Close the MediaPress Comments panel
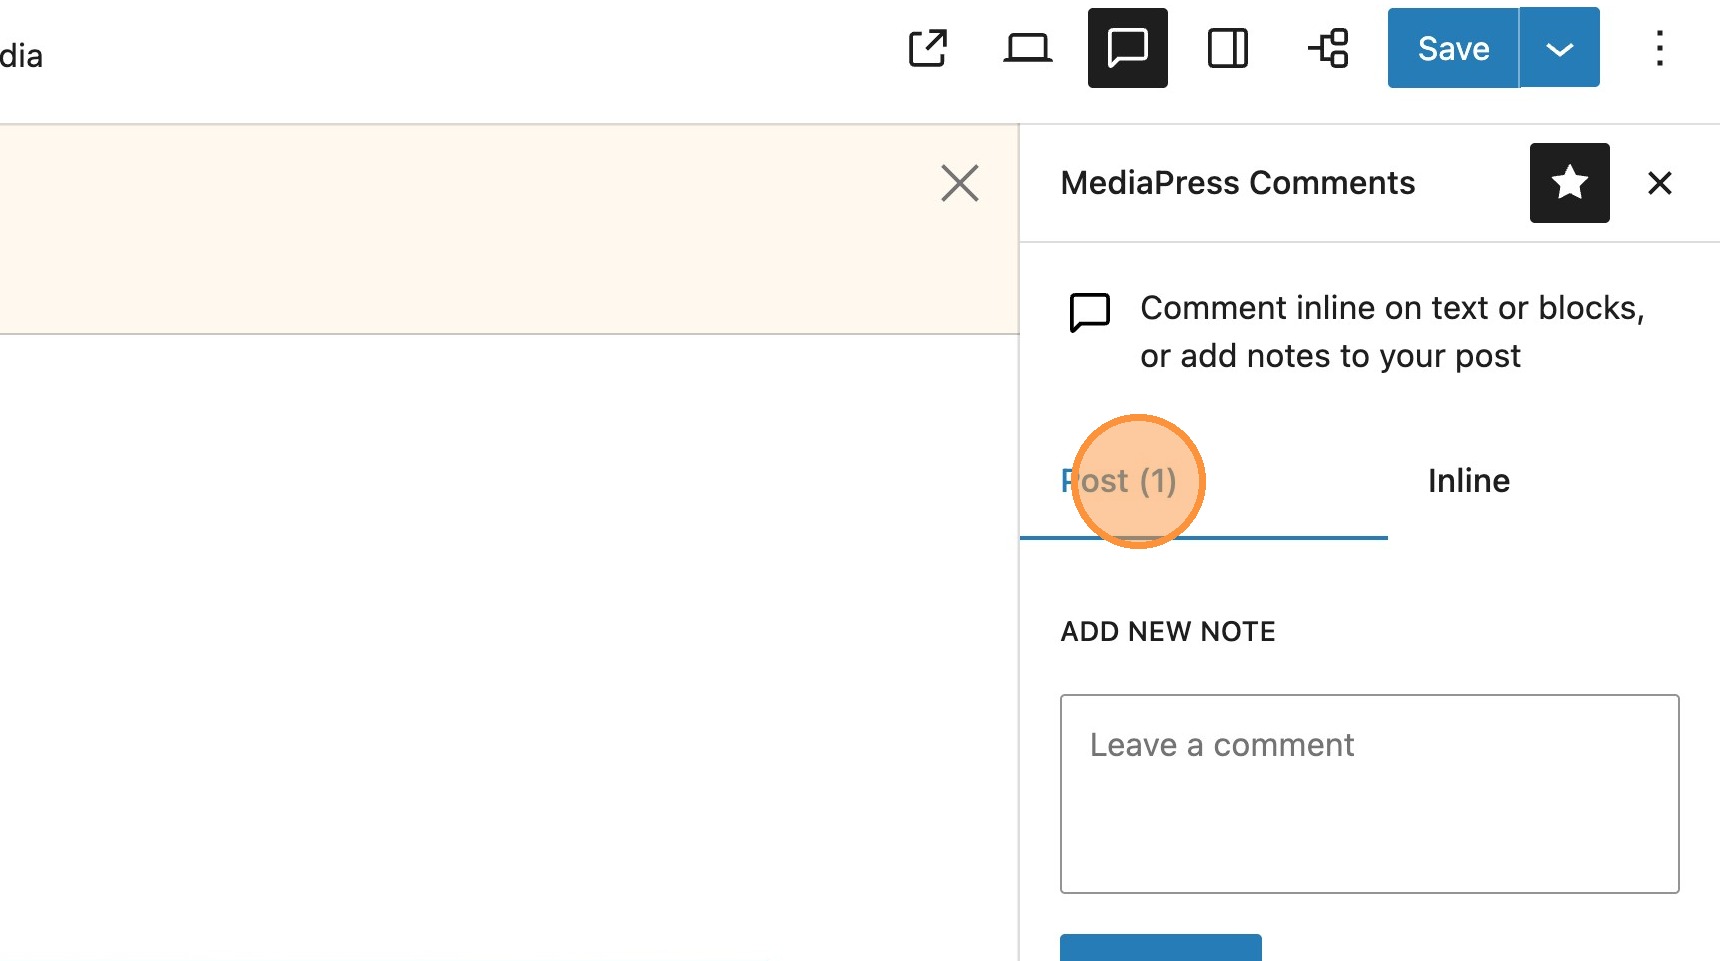 (1659, 183)
